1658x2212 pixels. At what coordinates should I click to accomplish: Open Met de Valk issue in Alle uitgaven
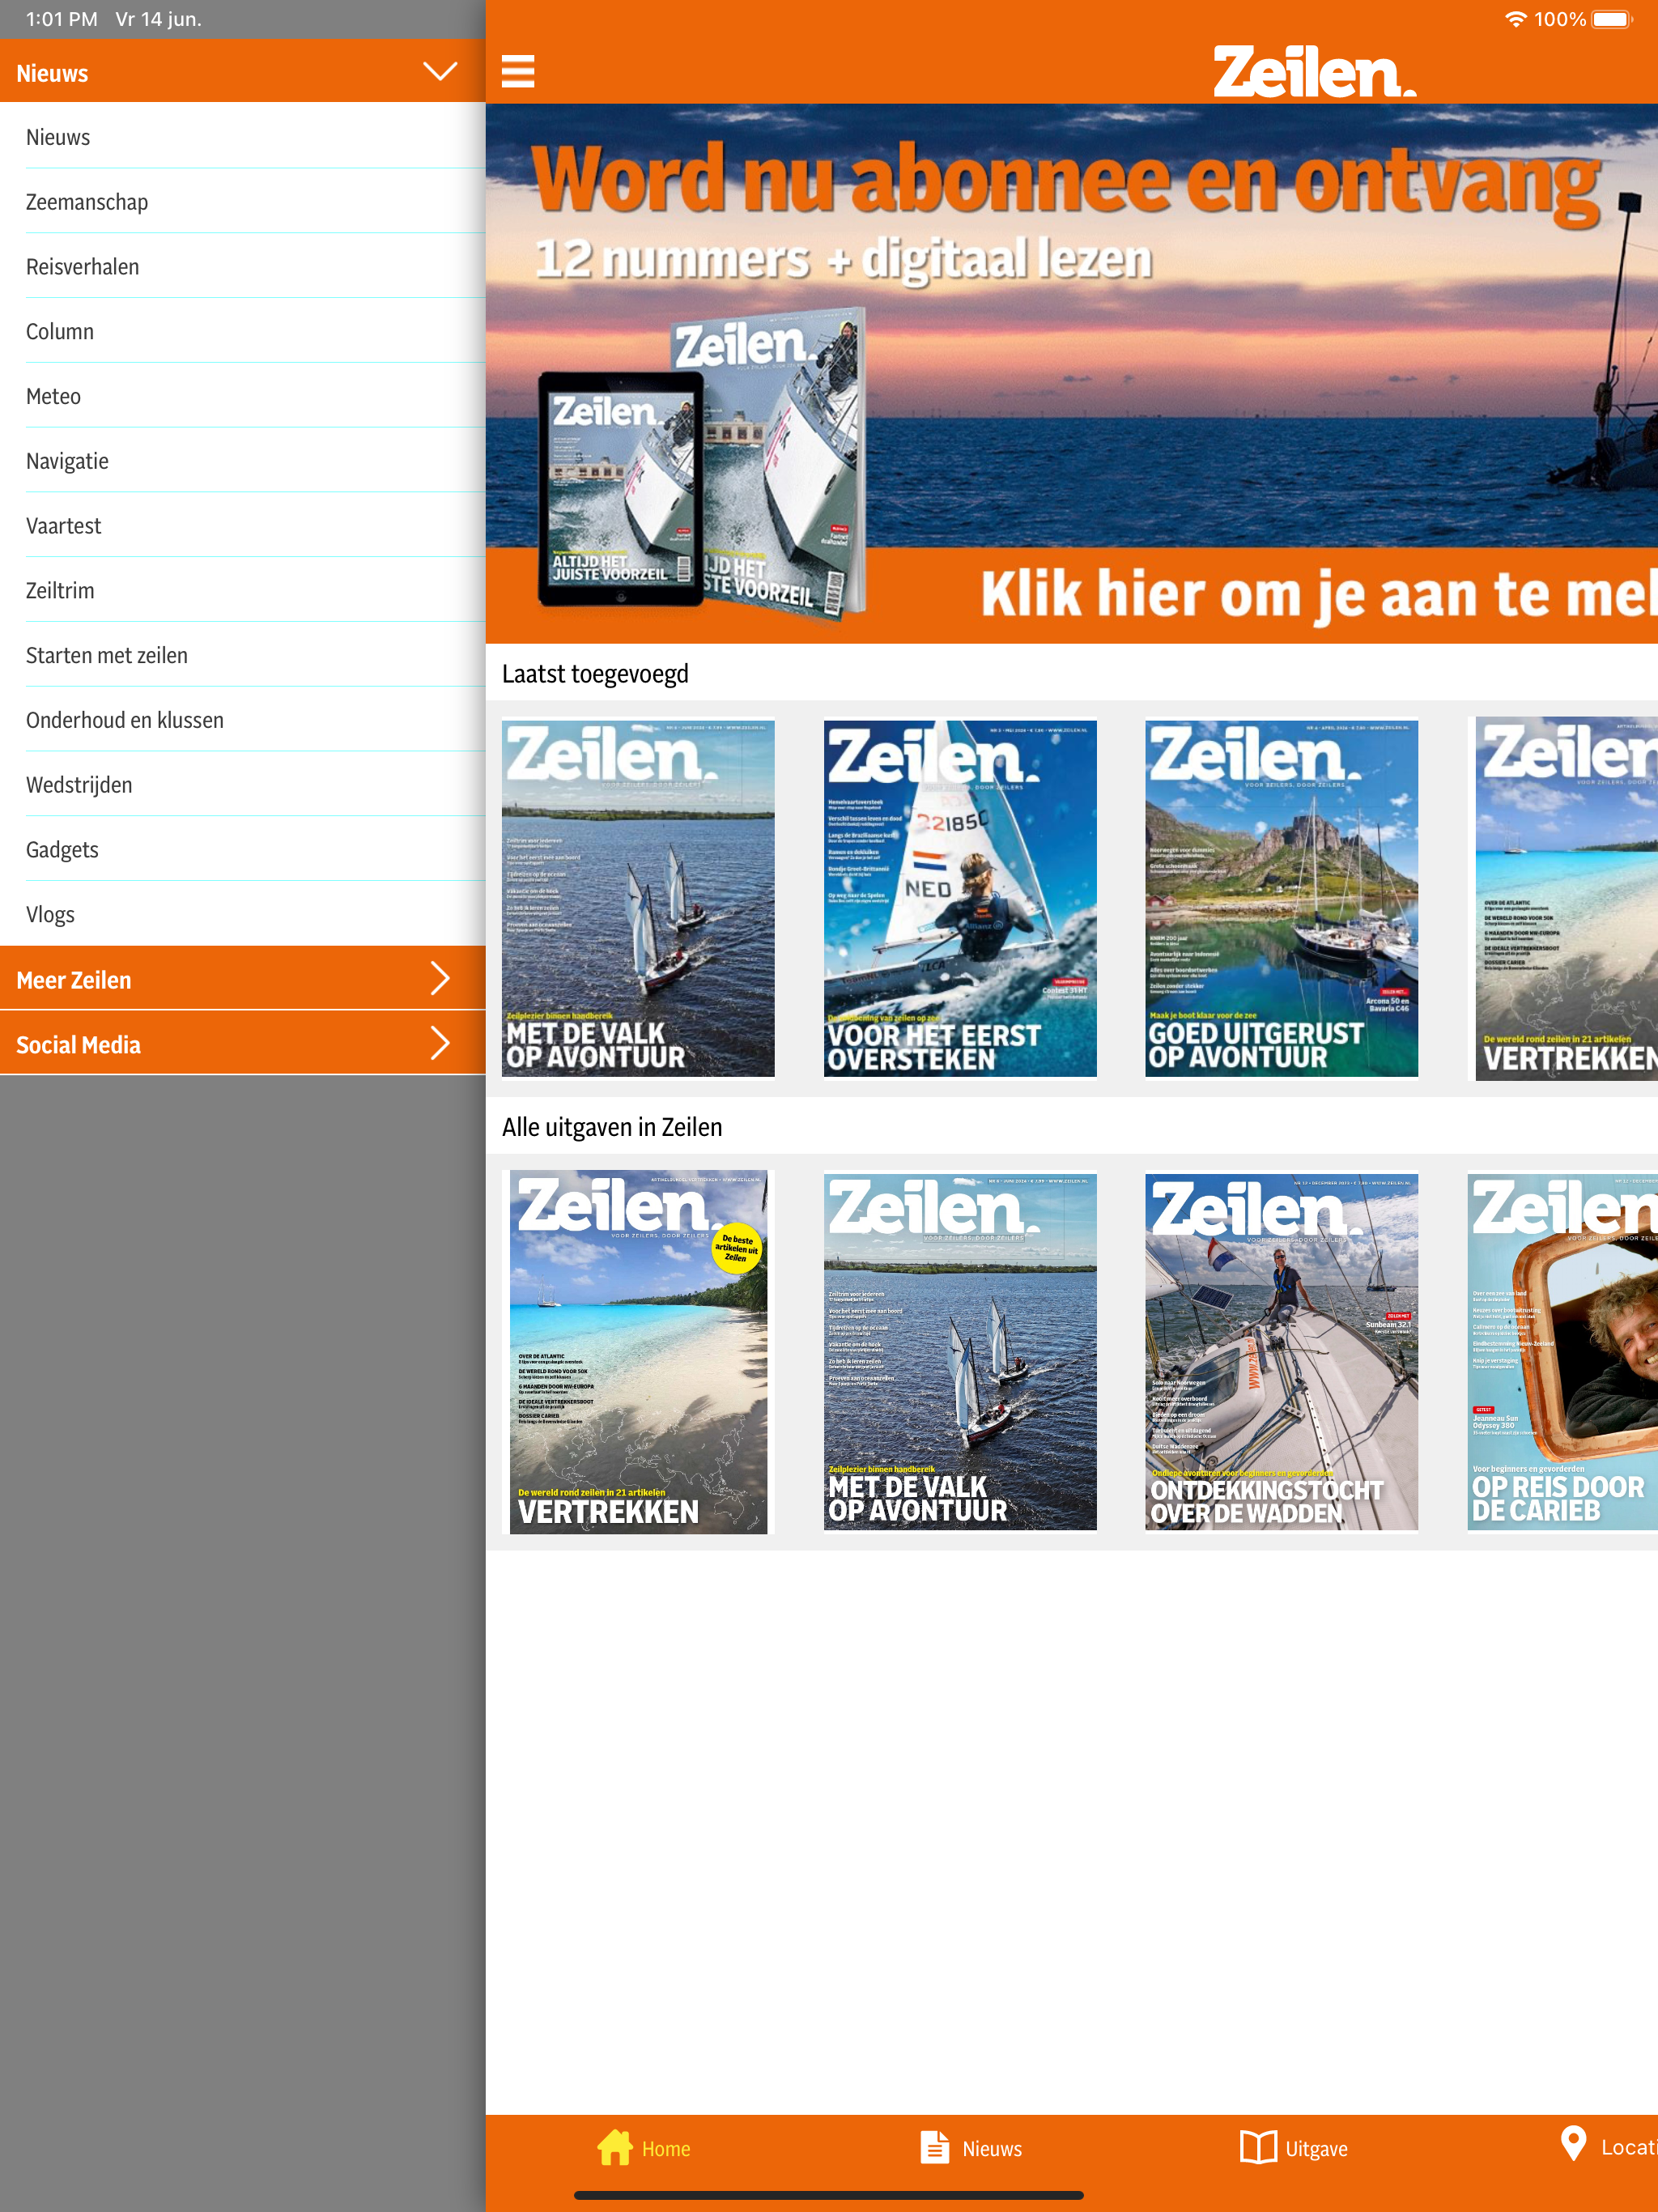coord(960,1352)
